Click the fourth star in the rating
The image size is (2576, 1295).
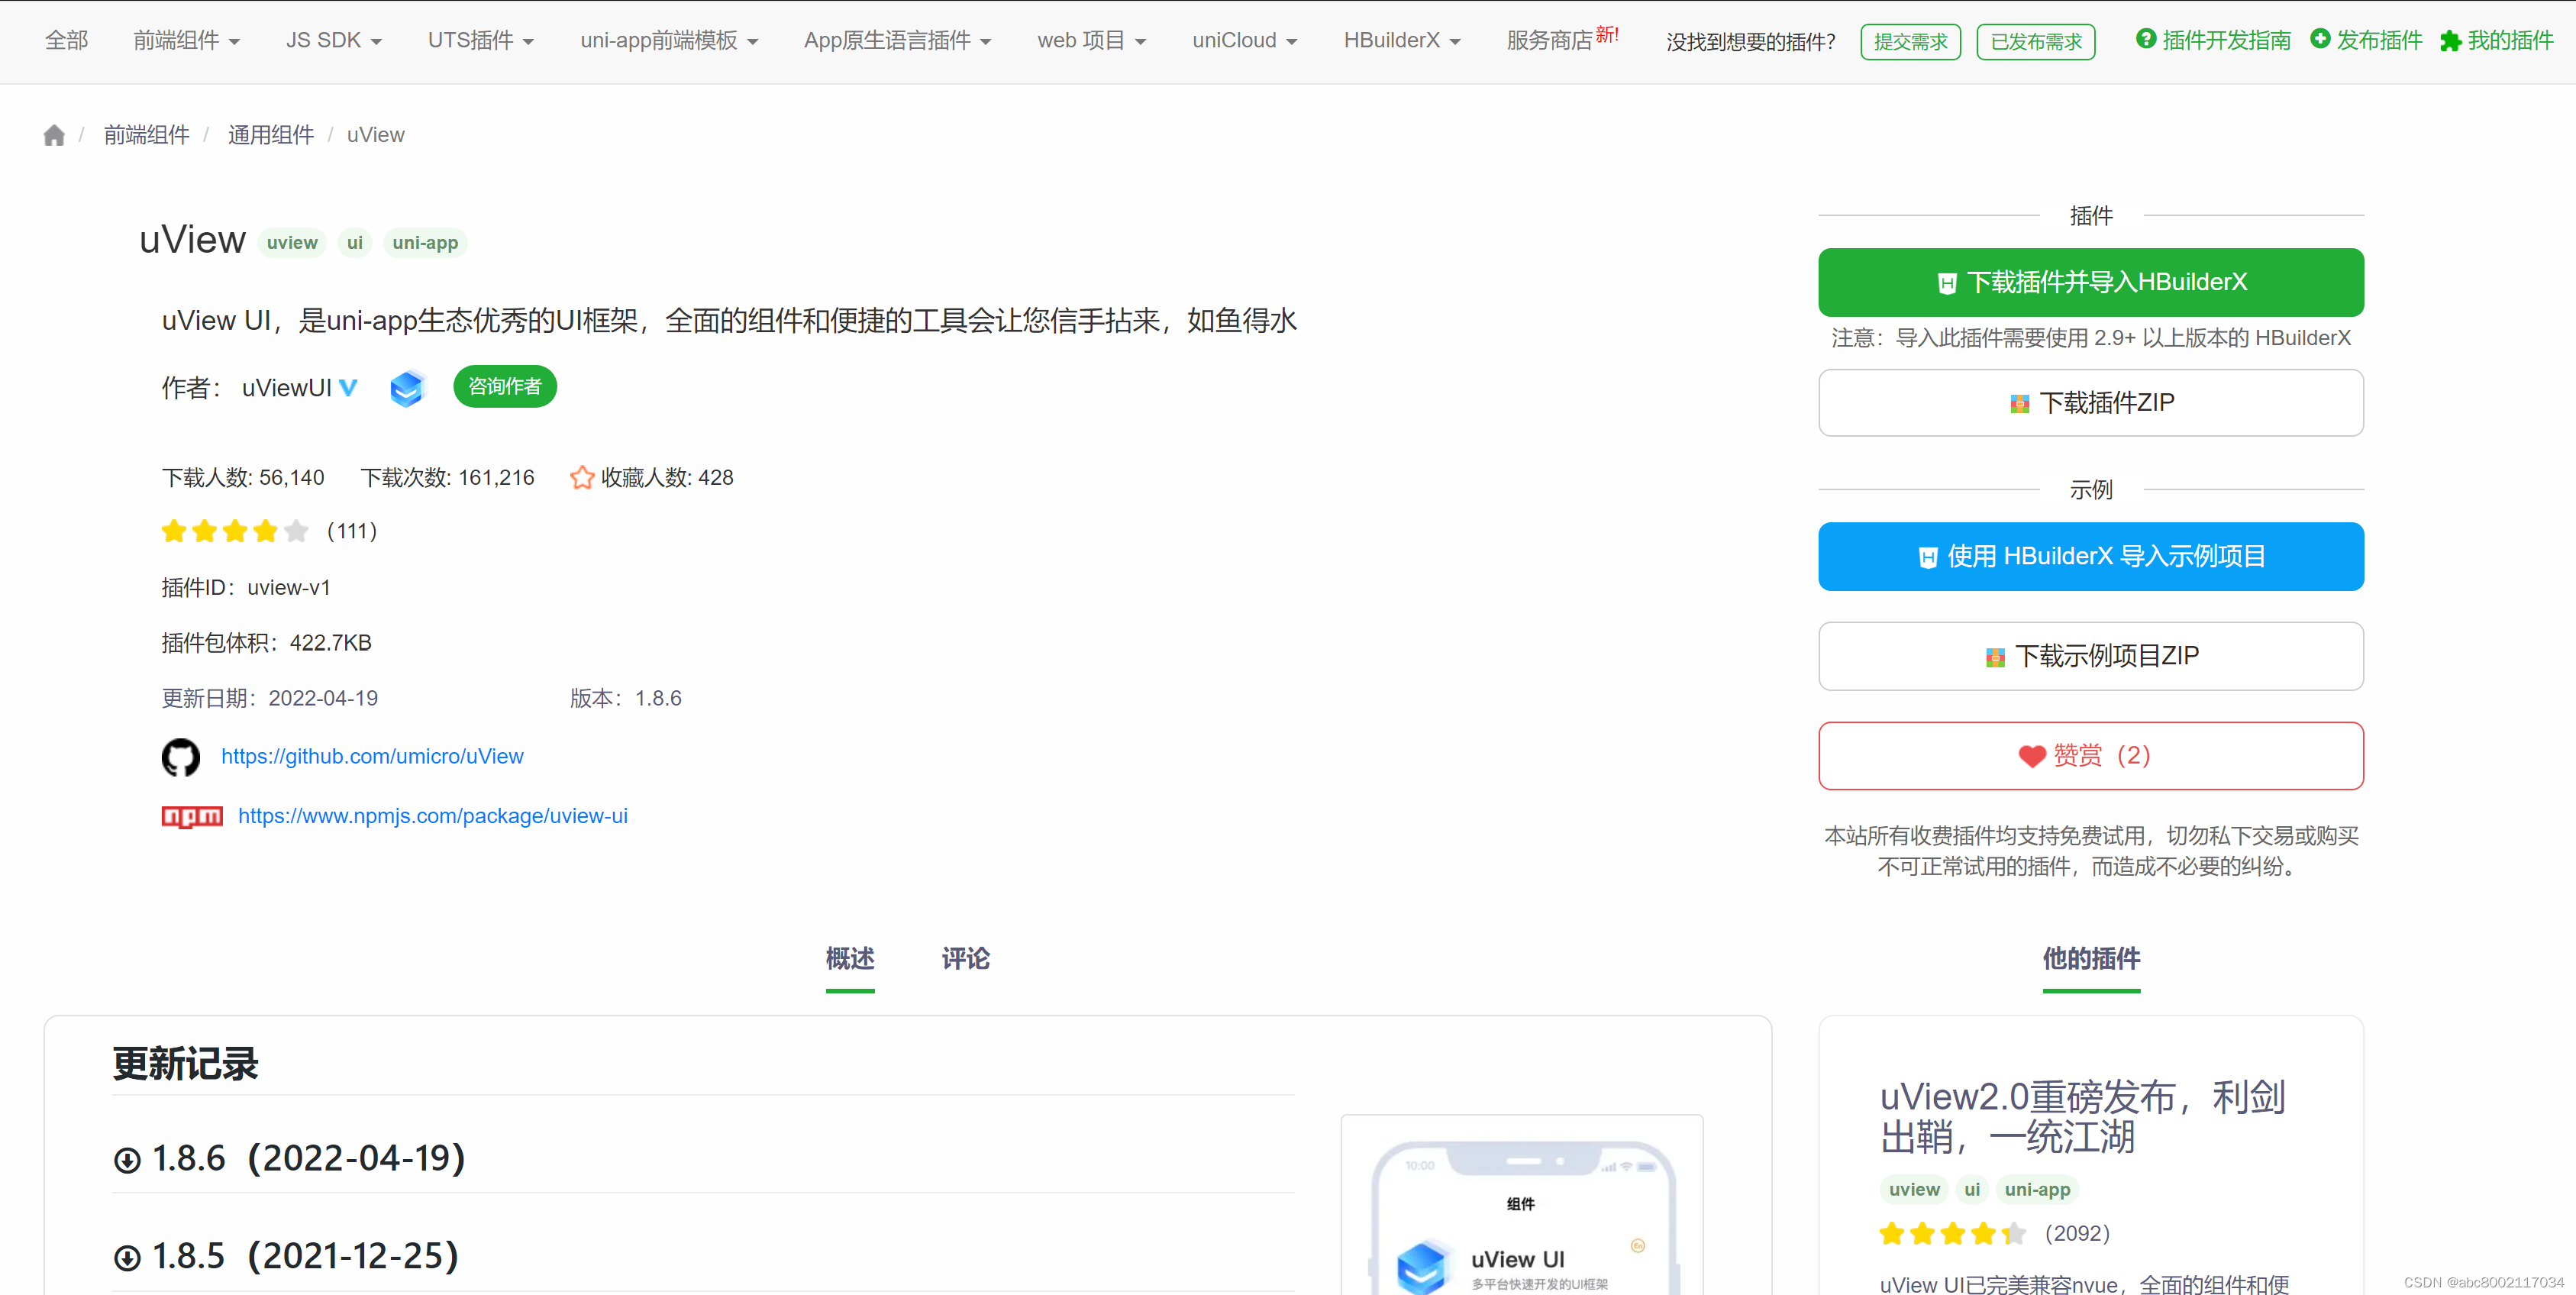coord(265,531)
